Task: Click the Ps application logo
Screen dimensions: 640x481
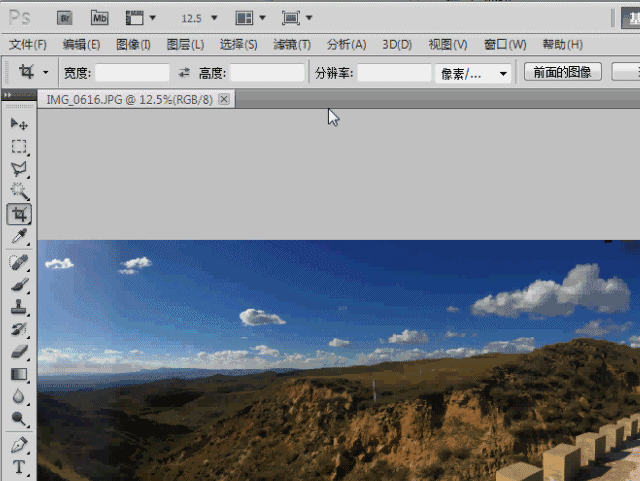Action: 20,18
